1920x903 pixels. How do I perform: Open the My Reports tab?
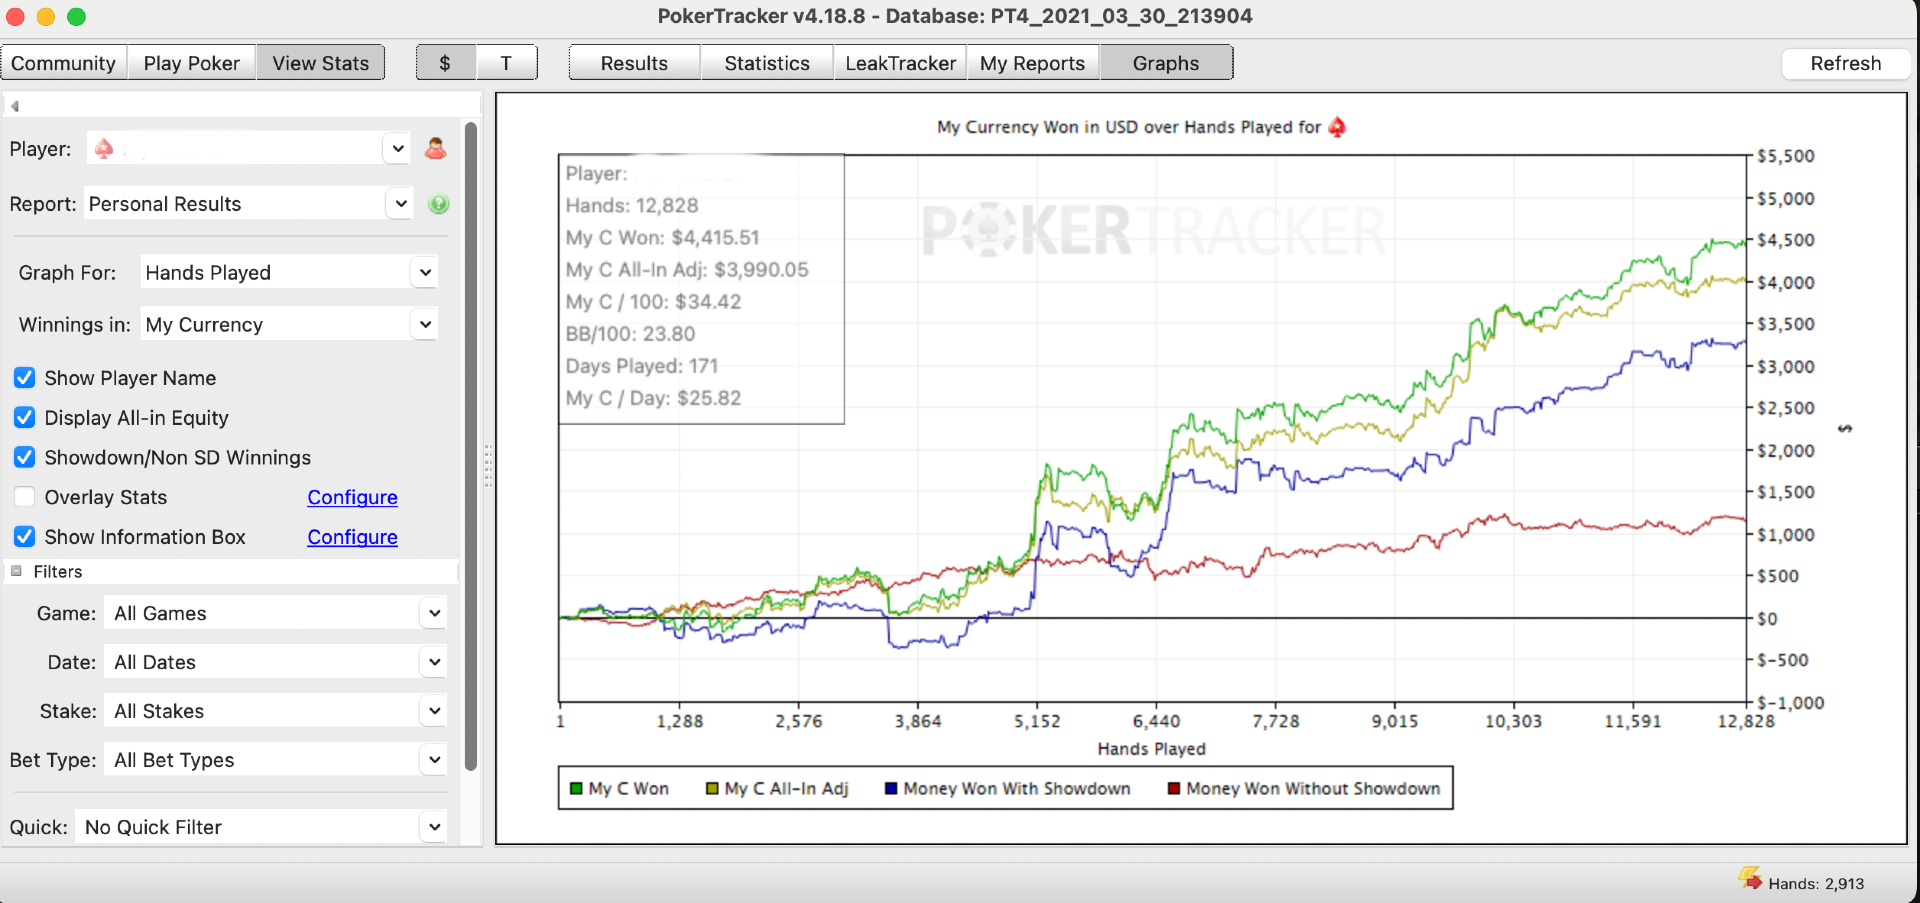point(1033,63)
